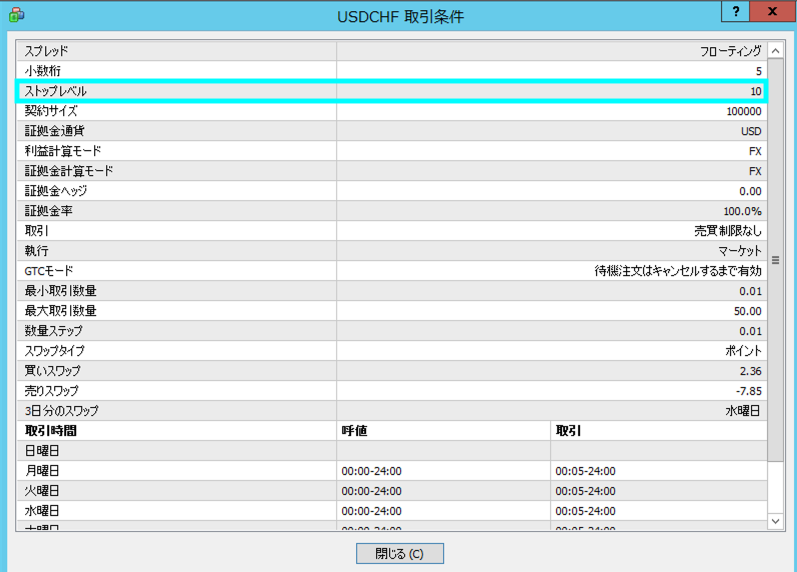Select the スプレッド row label
The width and height of the screenshot is (797, 572).
click(x=47, y=50)
